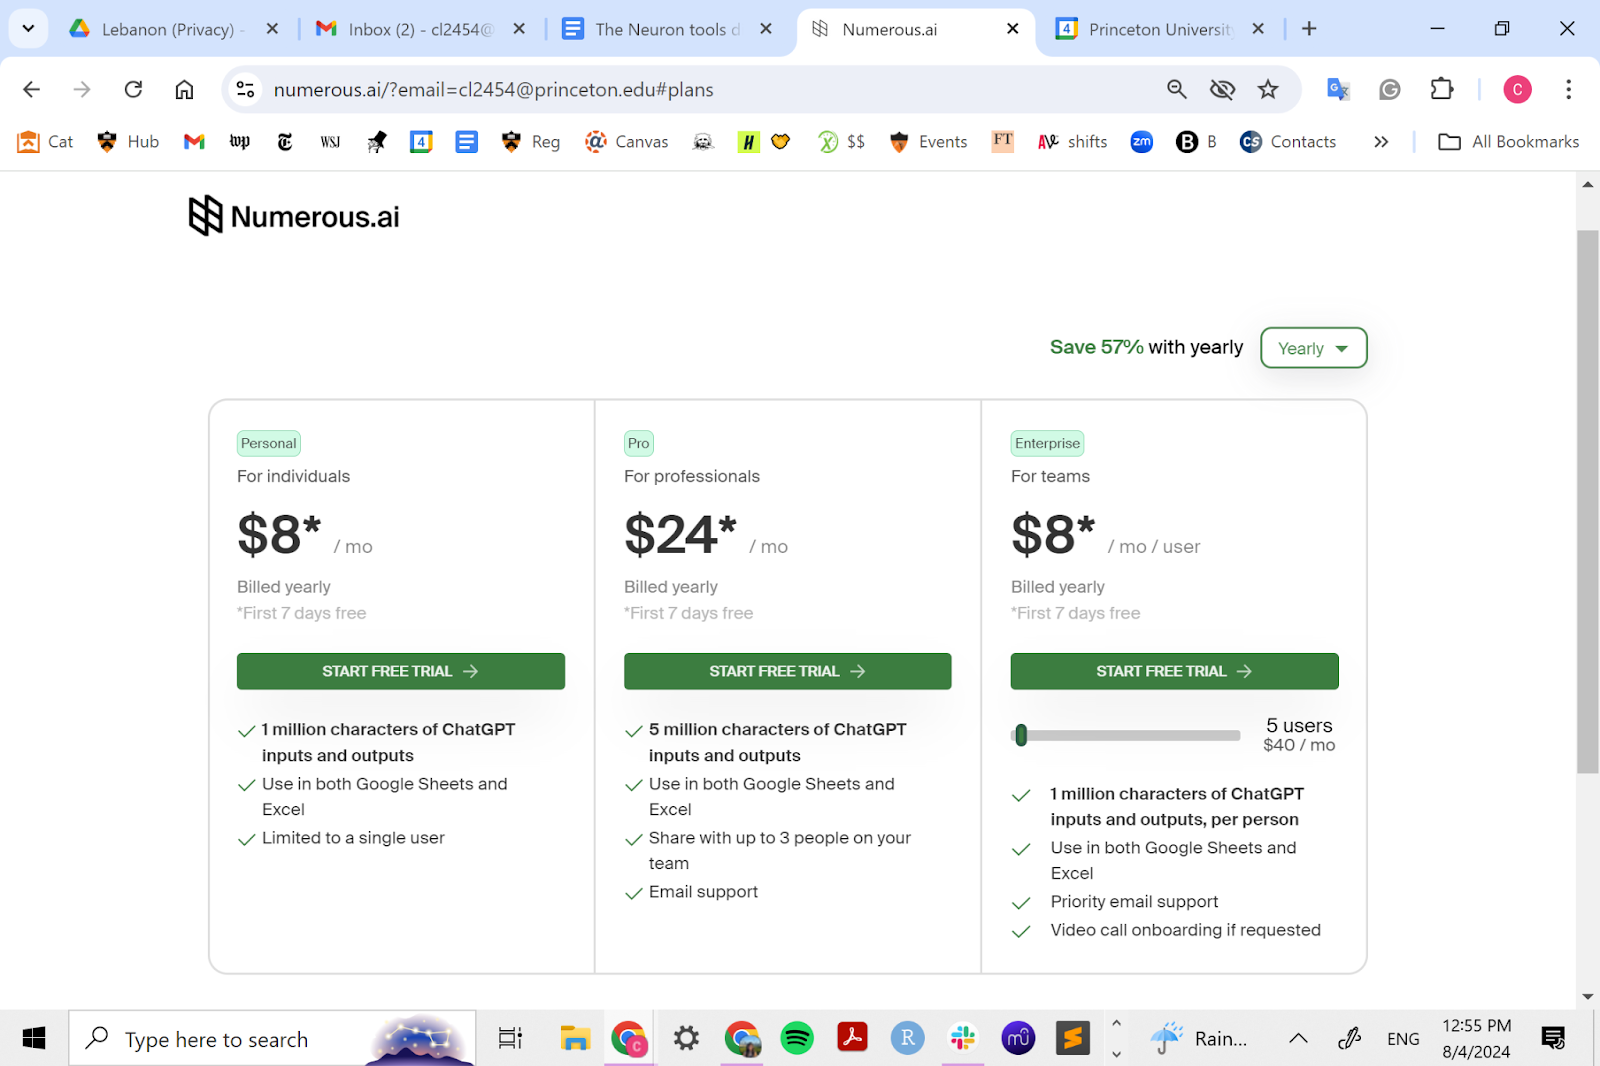Expand the tab search dropdown

pos(28,29)
